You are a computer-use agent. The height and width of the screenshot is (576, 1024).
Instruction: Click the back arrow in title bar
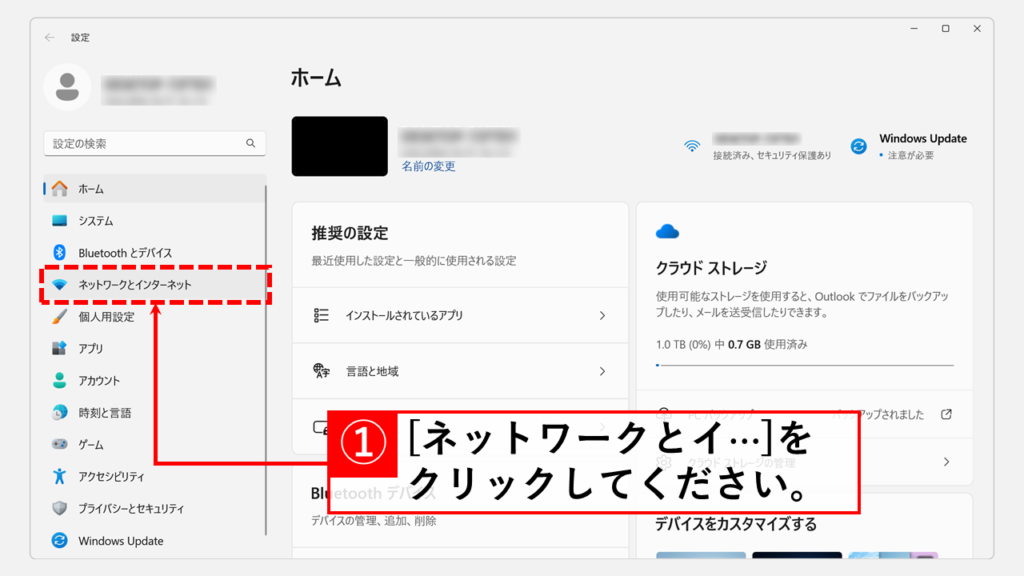coord(50,37)
